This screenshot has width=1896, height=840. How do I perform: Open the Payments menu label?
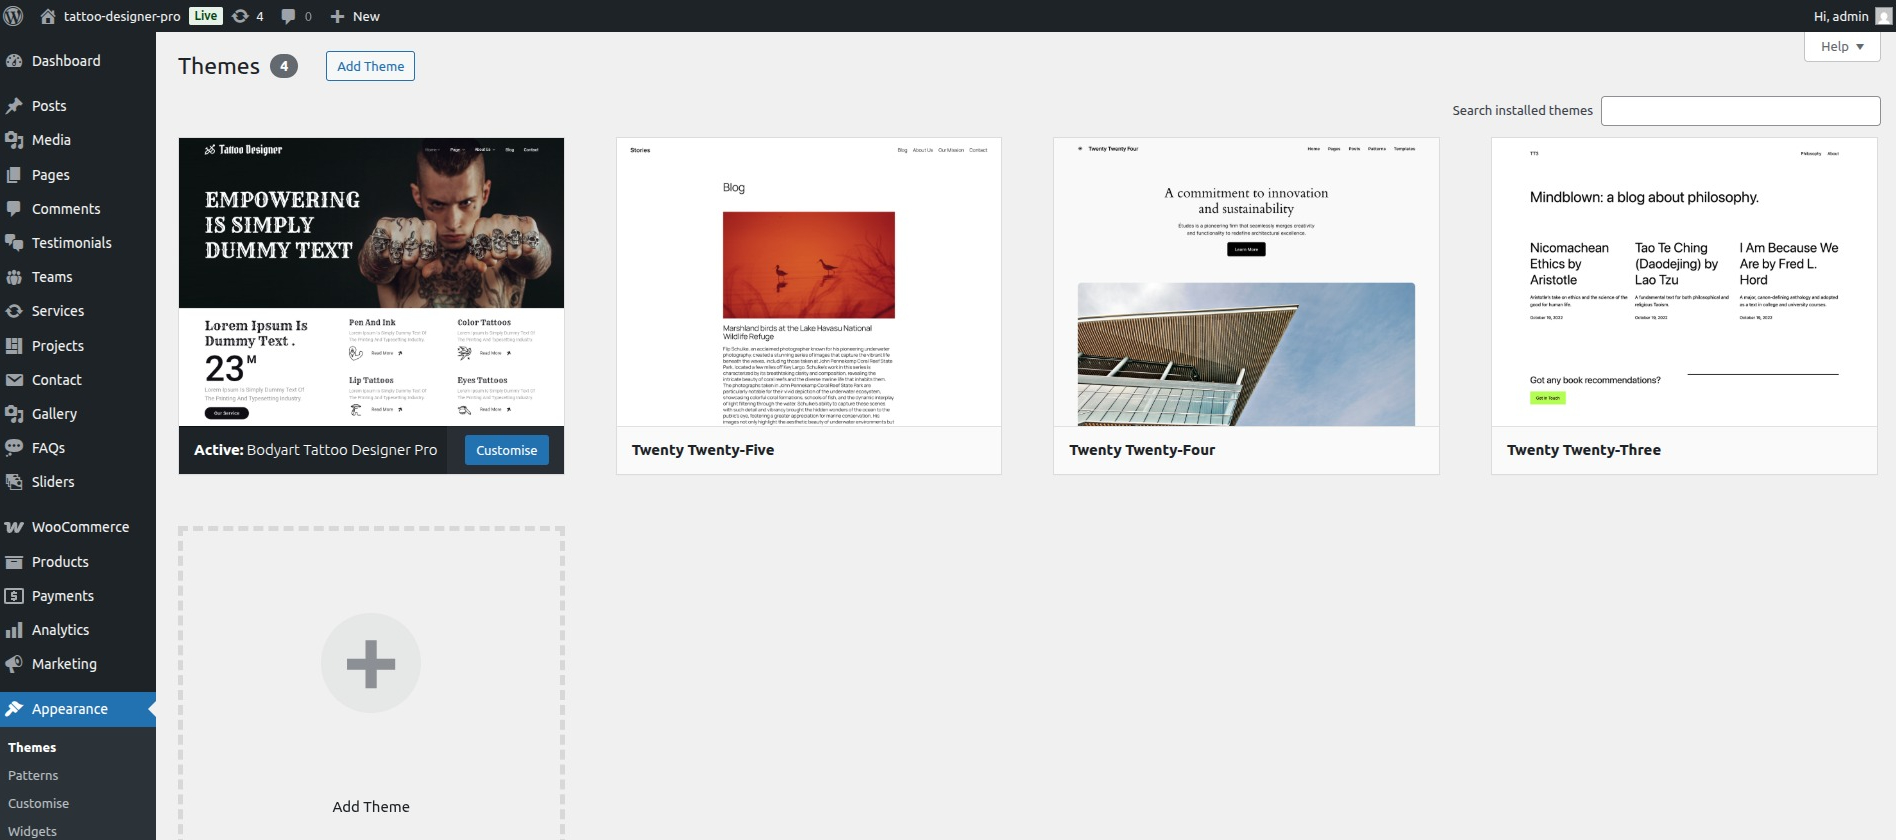(63, 596)
